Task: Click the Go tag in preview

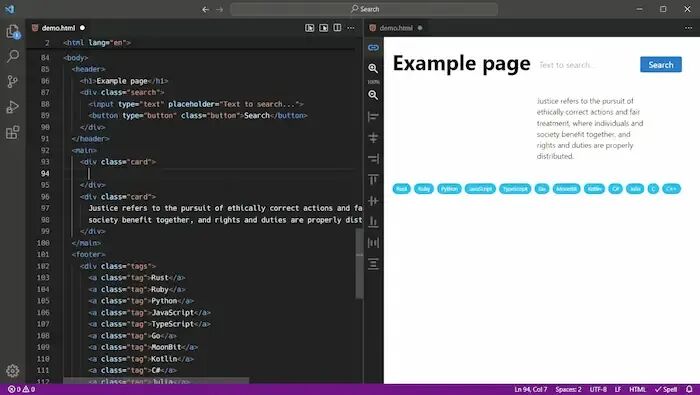Action: [542, 189]
